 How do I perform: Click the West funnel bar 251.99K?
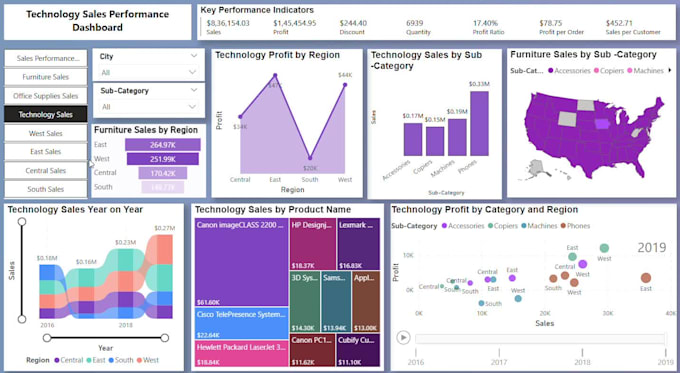tap(163, 159)
